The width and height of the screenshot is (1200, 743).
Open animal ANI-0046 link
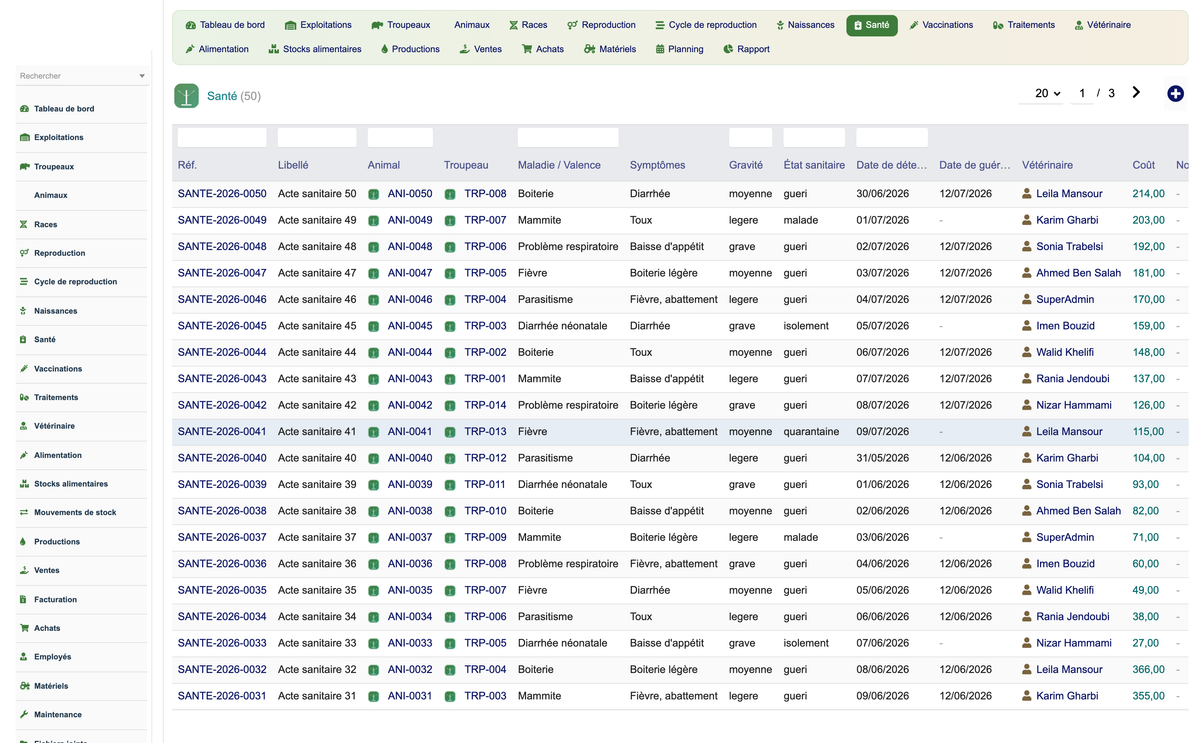410,300
